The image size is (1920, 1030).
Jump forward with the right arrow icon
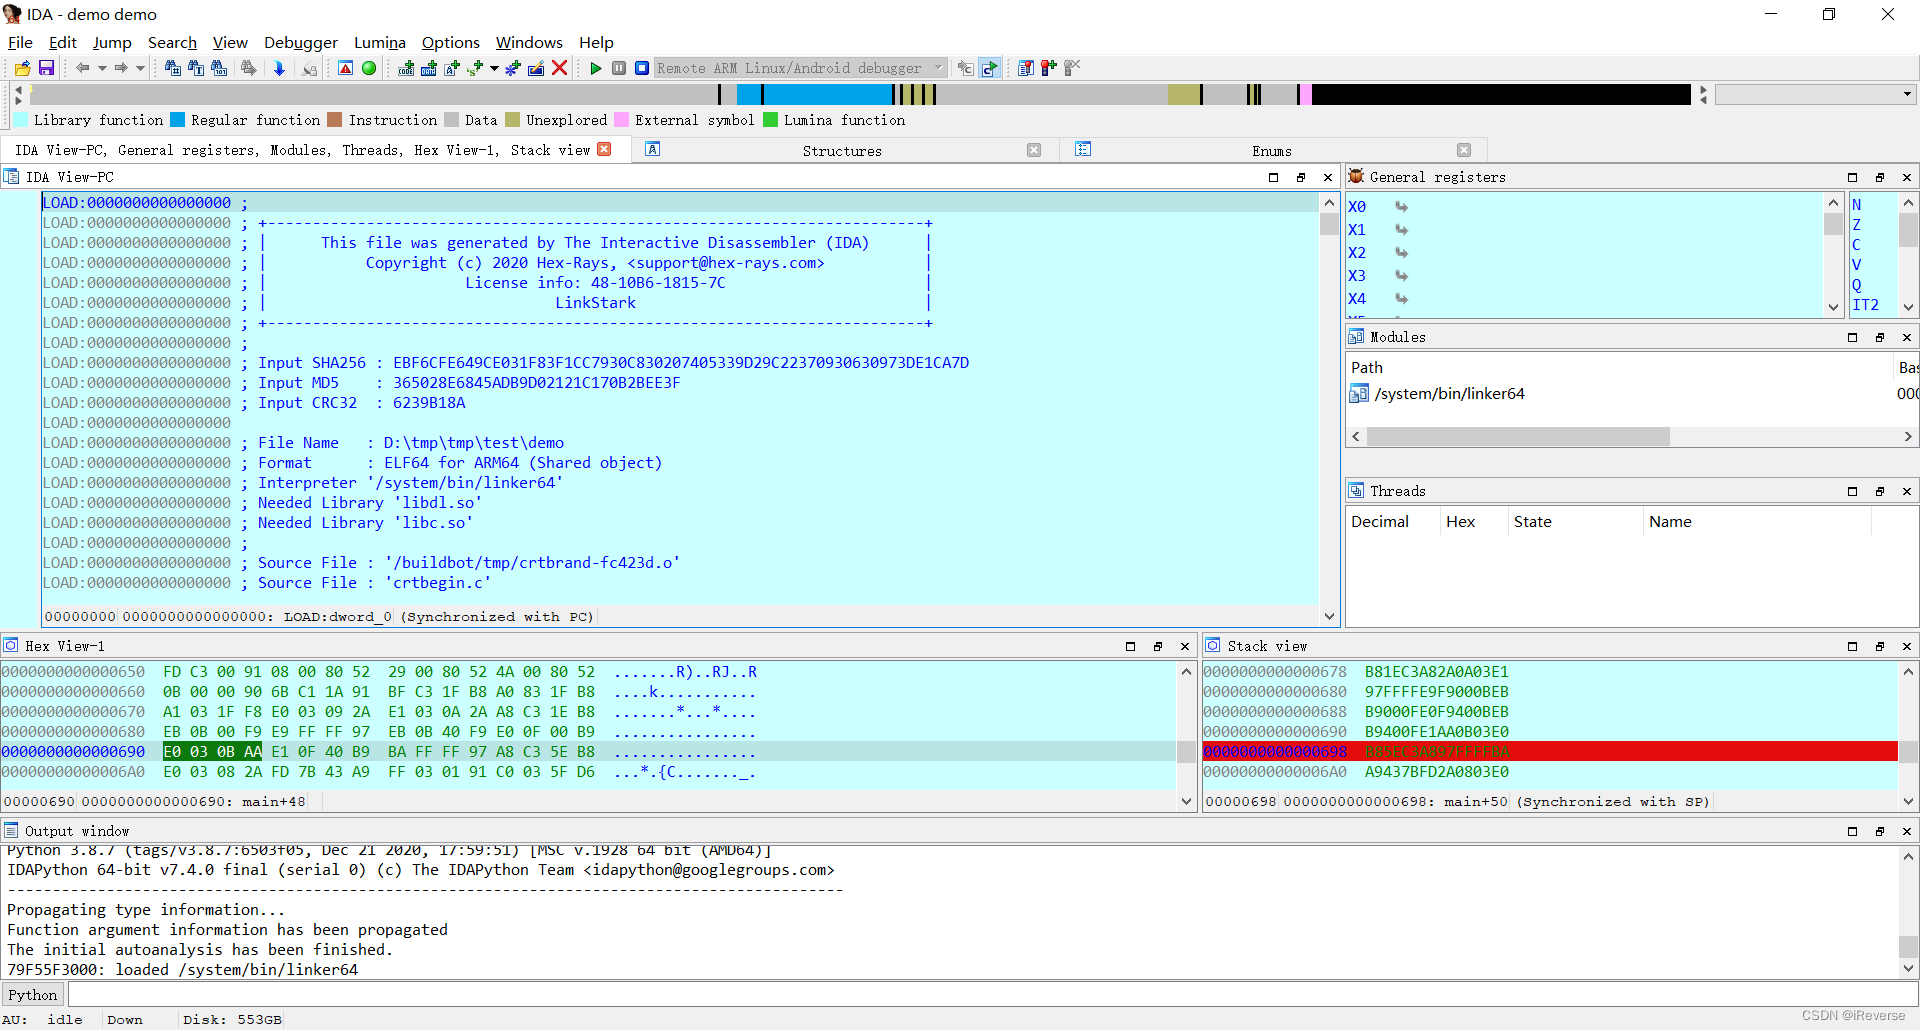point(121,68)
